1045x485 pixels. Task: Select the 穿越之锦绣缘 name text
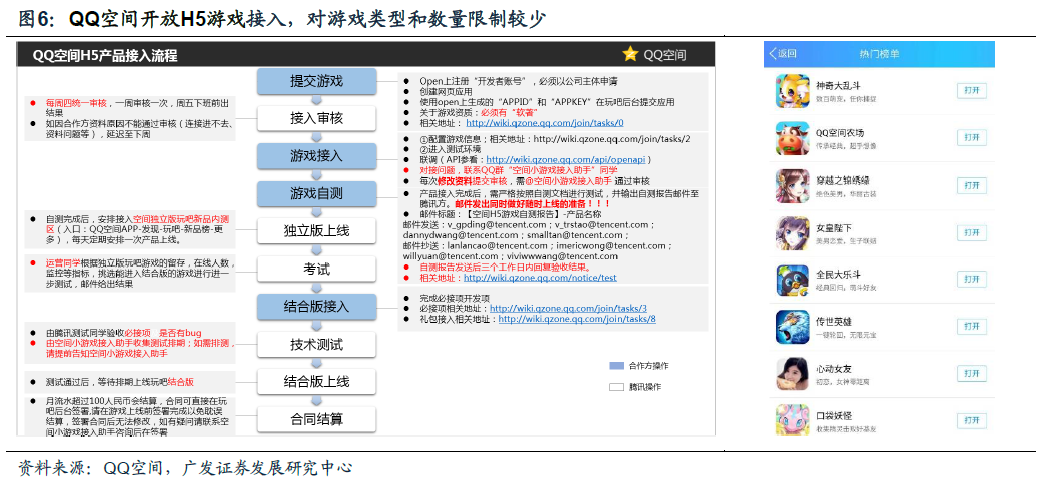click(x=842, y=181)
